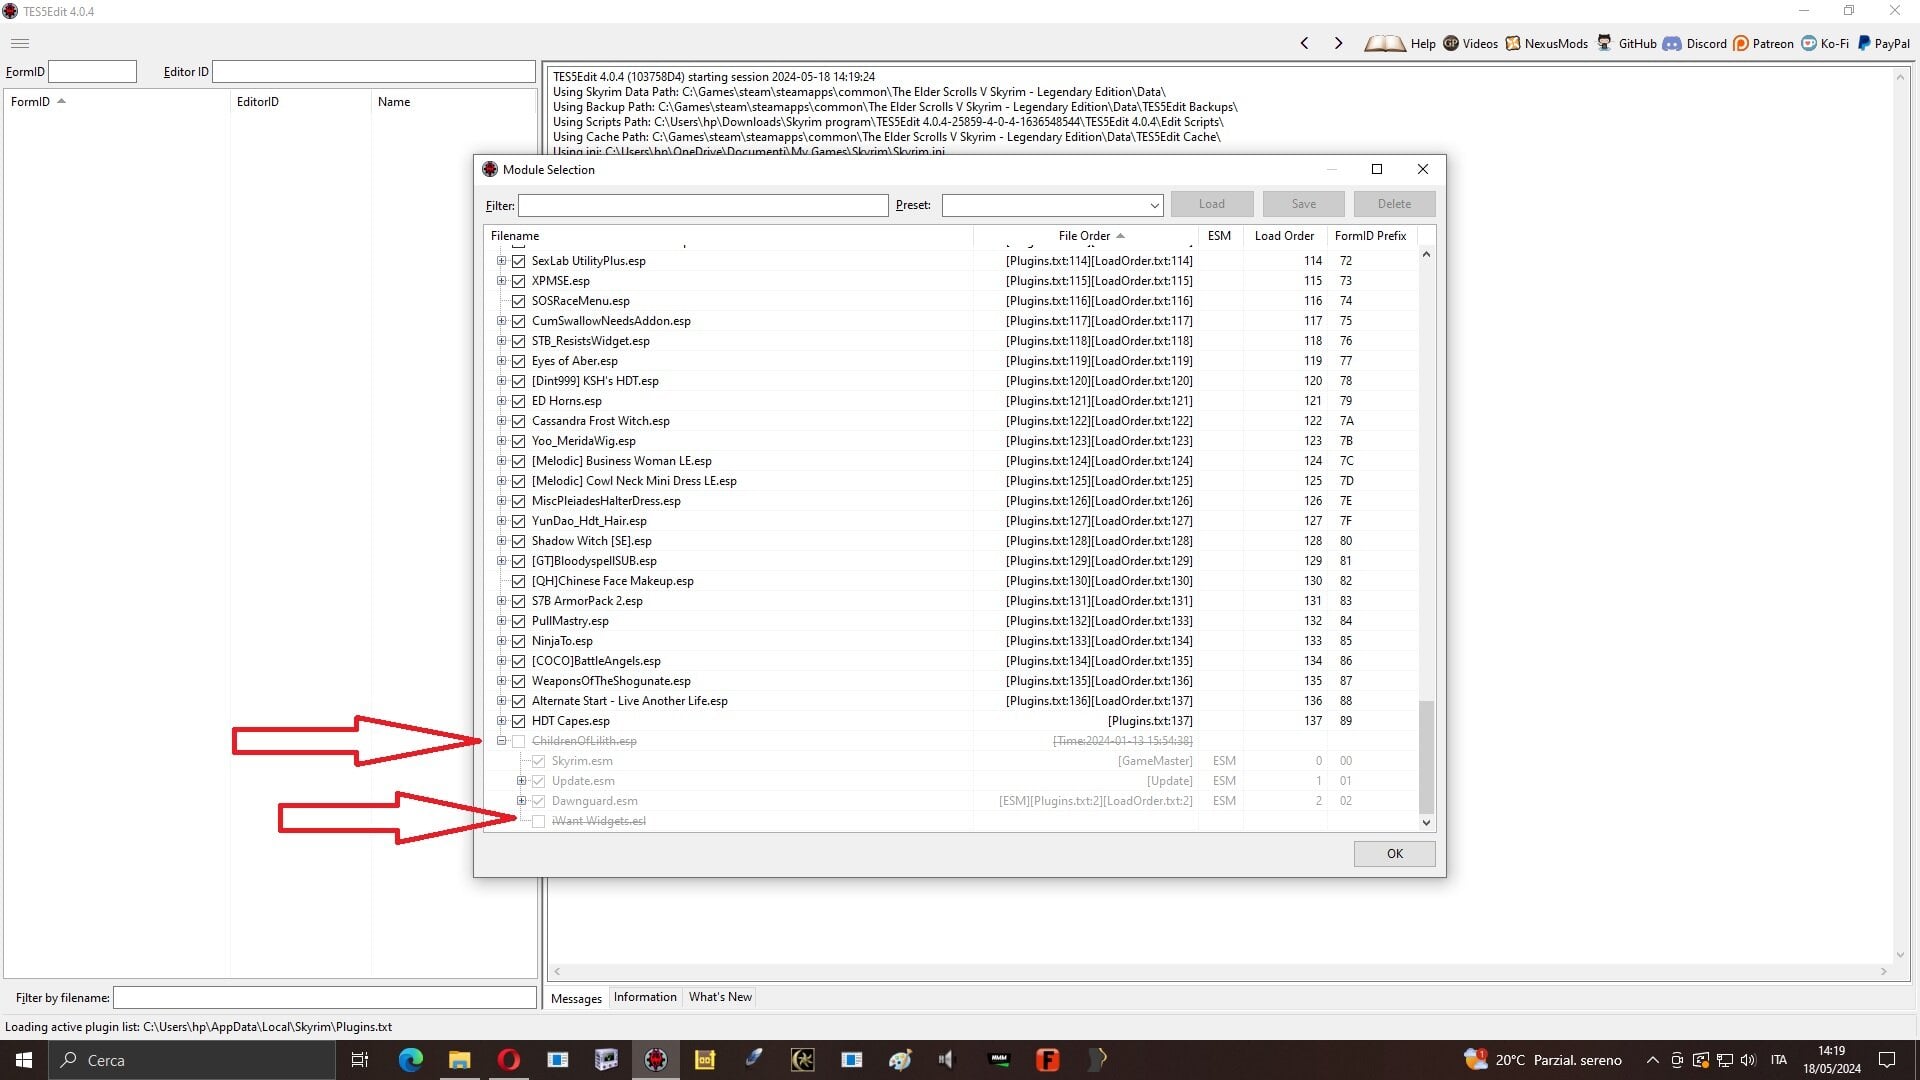Sort by Load Order column header
Screen dimensions: 1920x1080
click(1284, 236)
